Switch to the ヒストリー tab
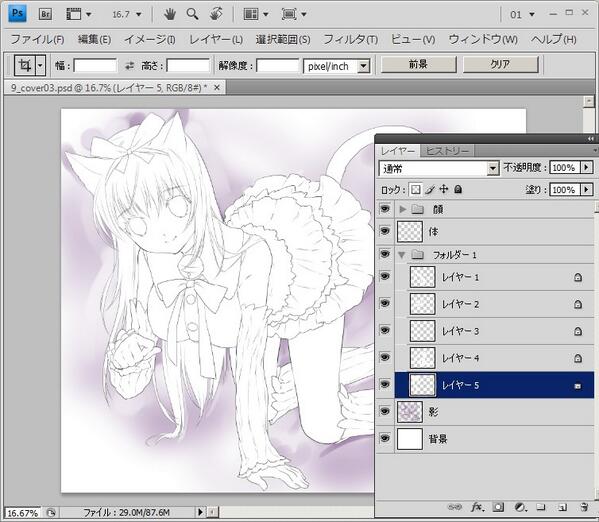Viewport: 599px width, 522px height. click(447, 151)
